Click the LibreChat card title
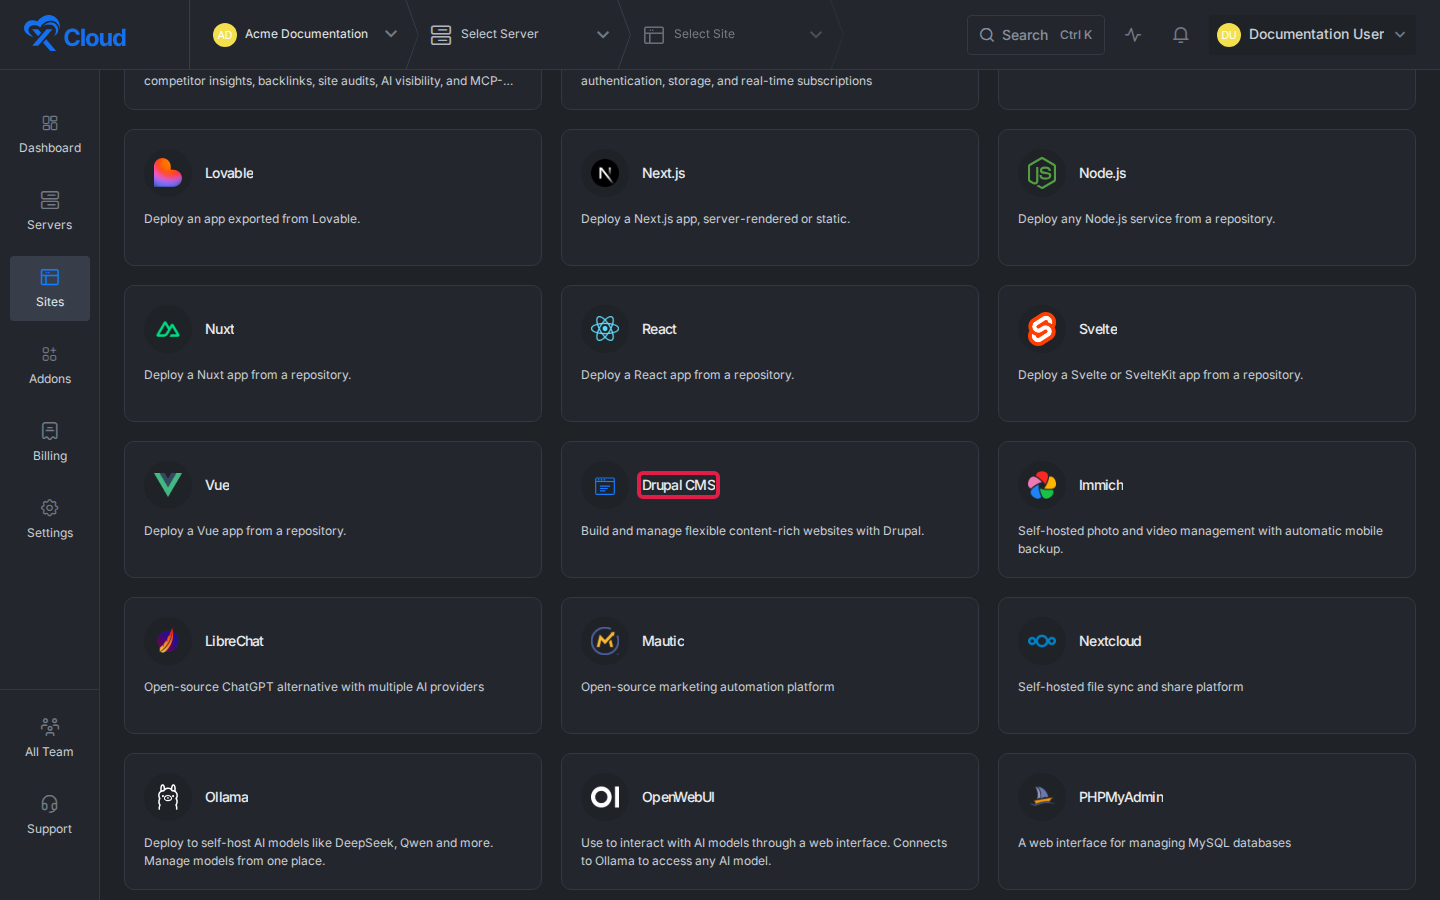 (x=234, y=641)
